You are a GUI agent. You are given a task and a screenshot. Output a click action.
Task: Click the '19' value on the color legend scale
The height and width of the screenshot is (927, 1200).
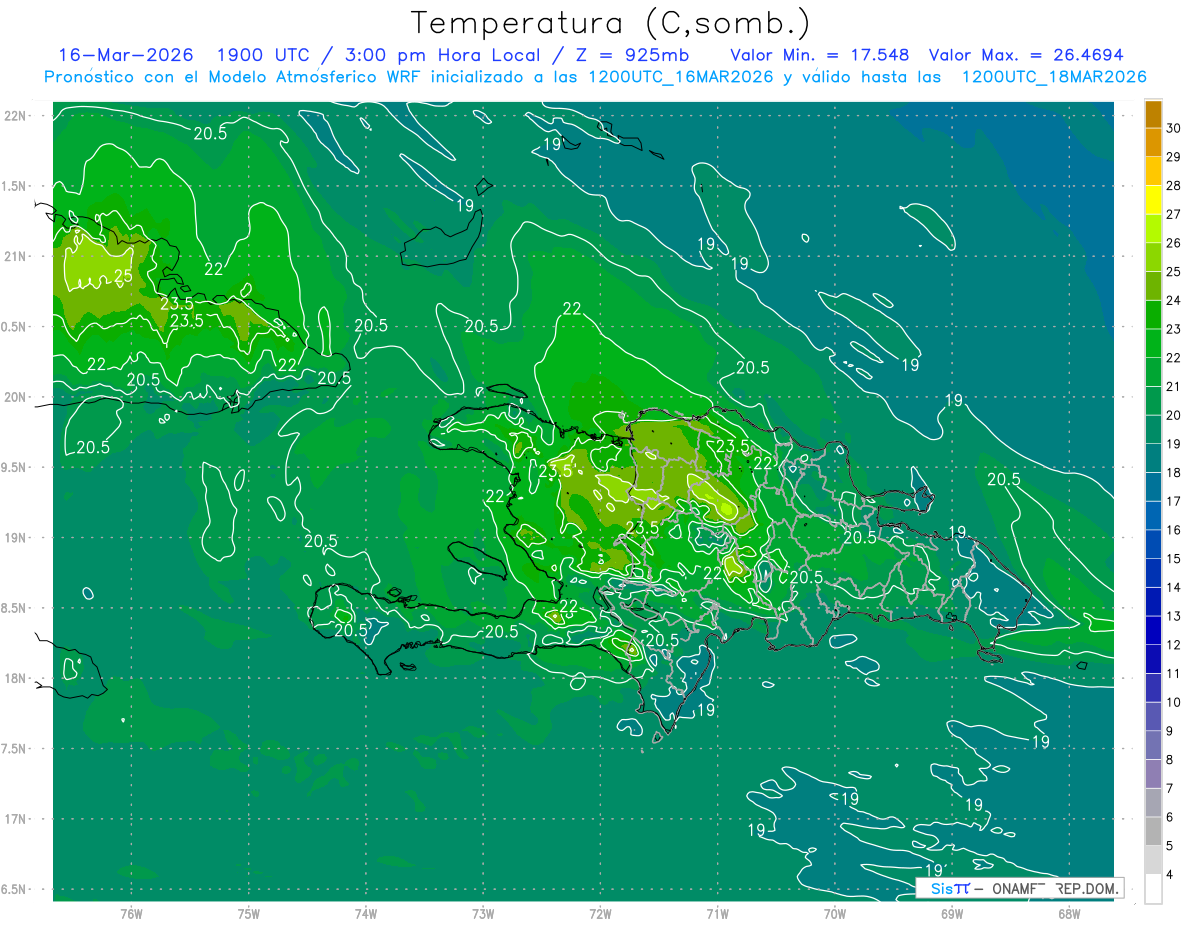coord(1173,444)
